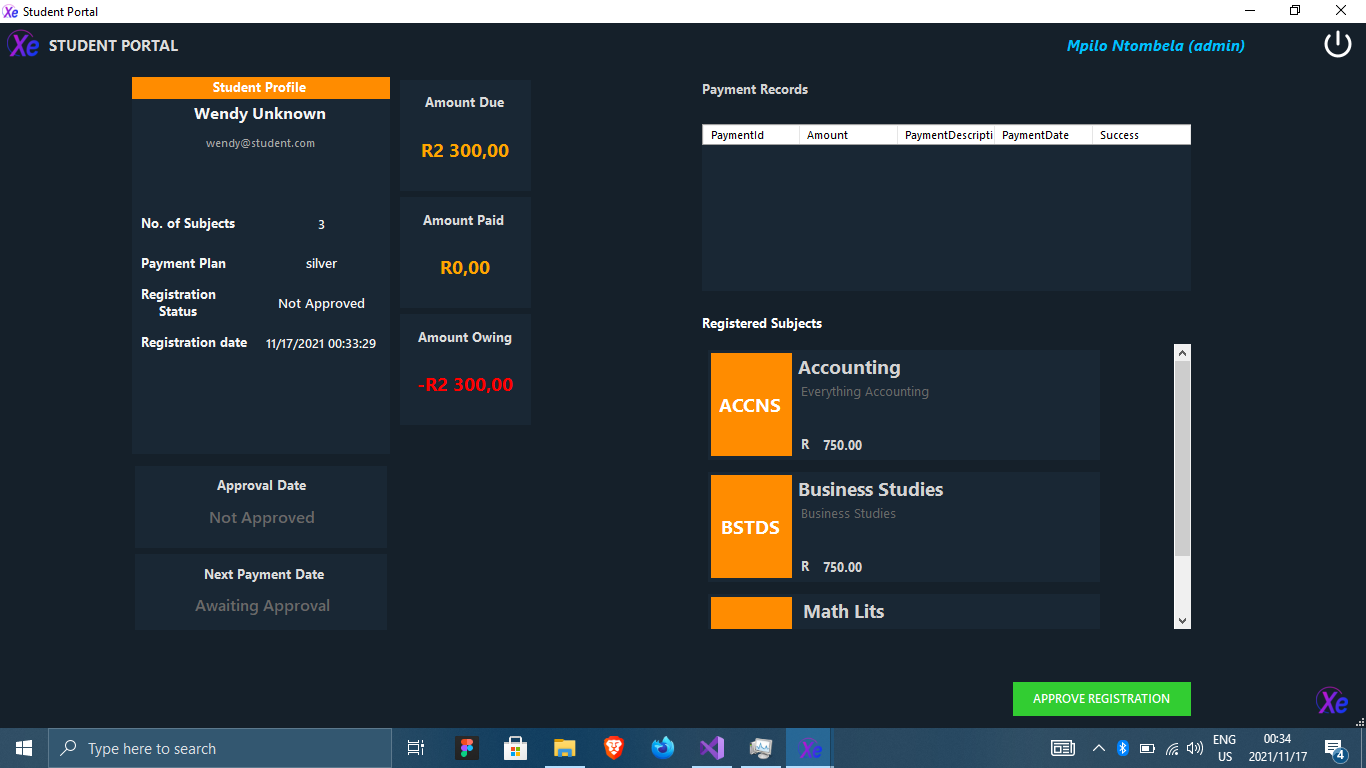The height and width of the screenshot is (768, 1366).
Task: Click the Payment Records section label
Action: (755, 90)
